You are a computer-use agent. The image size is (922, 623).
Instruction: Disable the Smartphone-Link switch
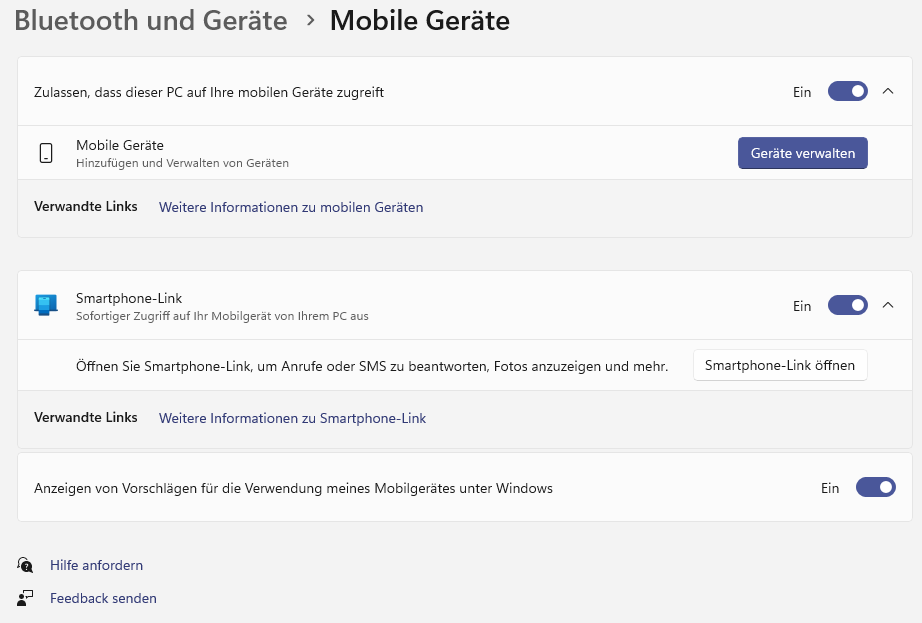pos(847,305)
